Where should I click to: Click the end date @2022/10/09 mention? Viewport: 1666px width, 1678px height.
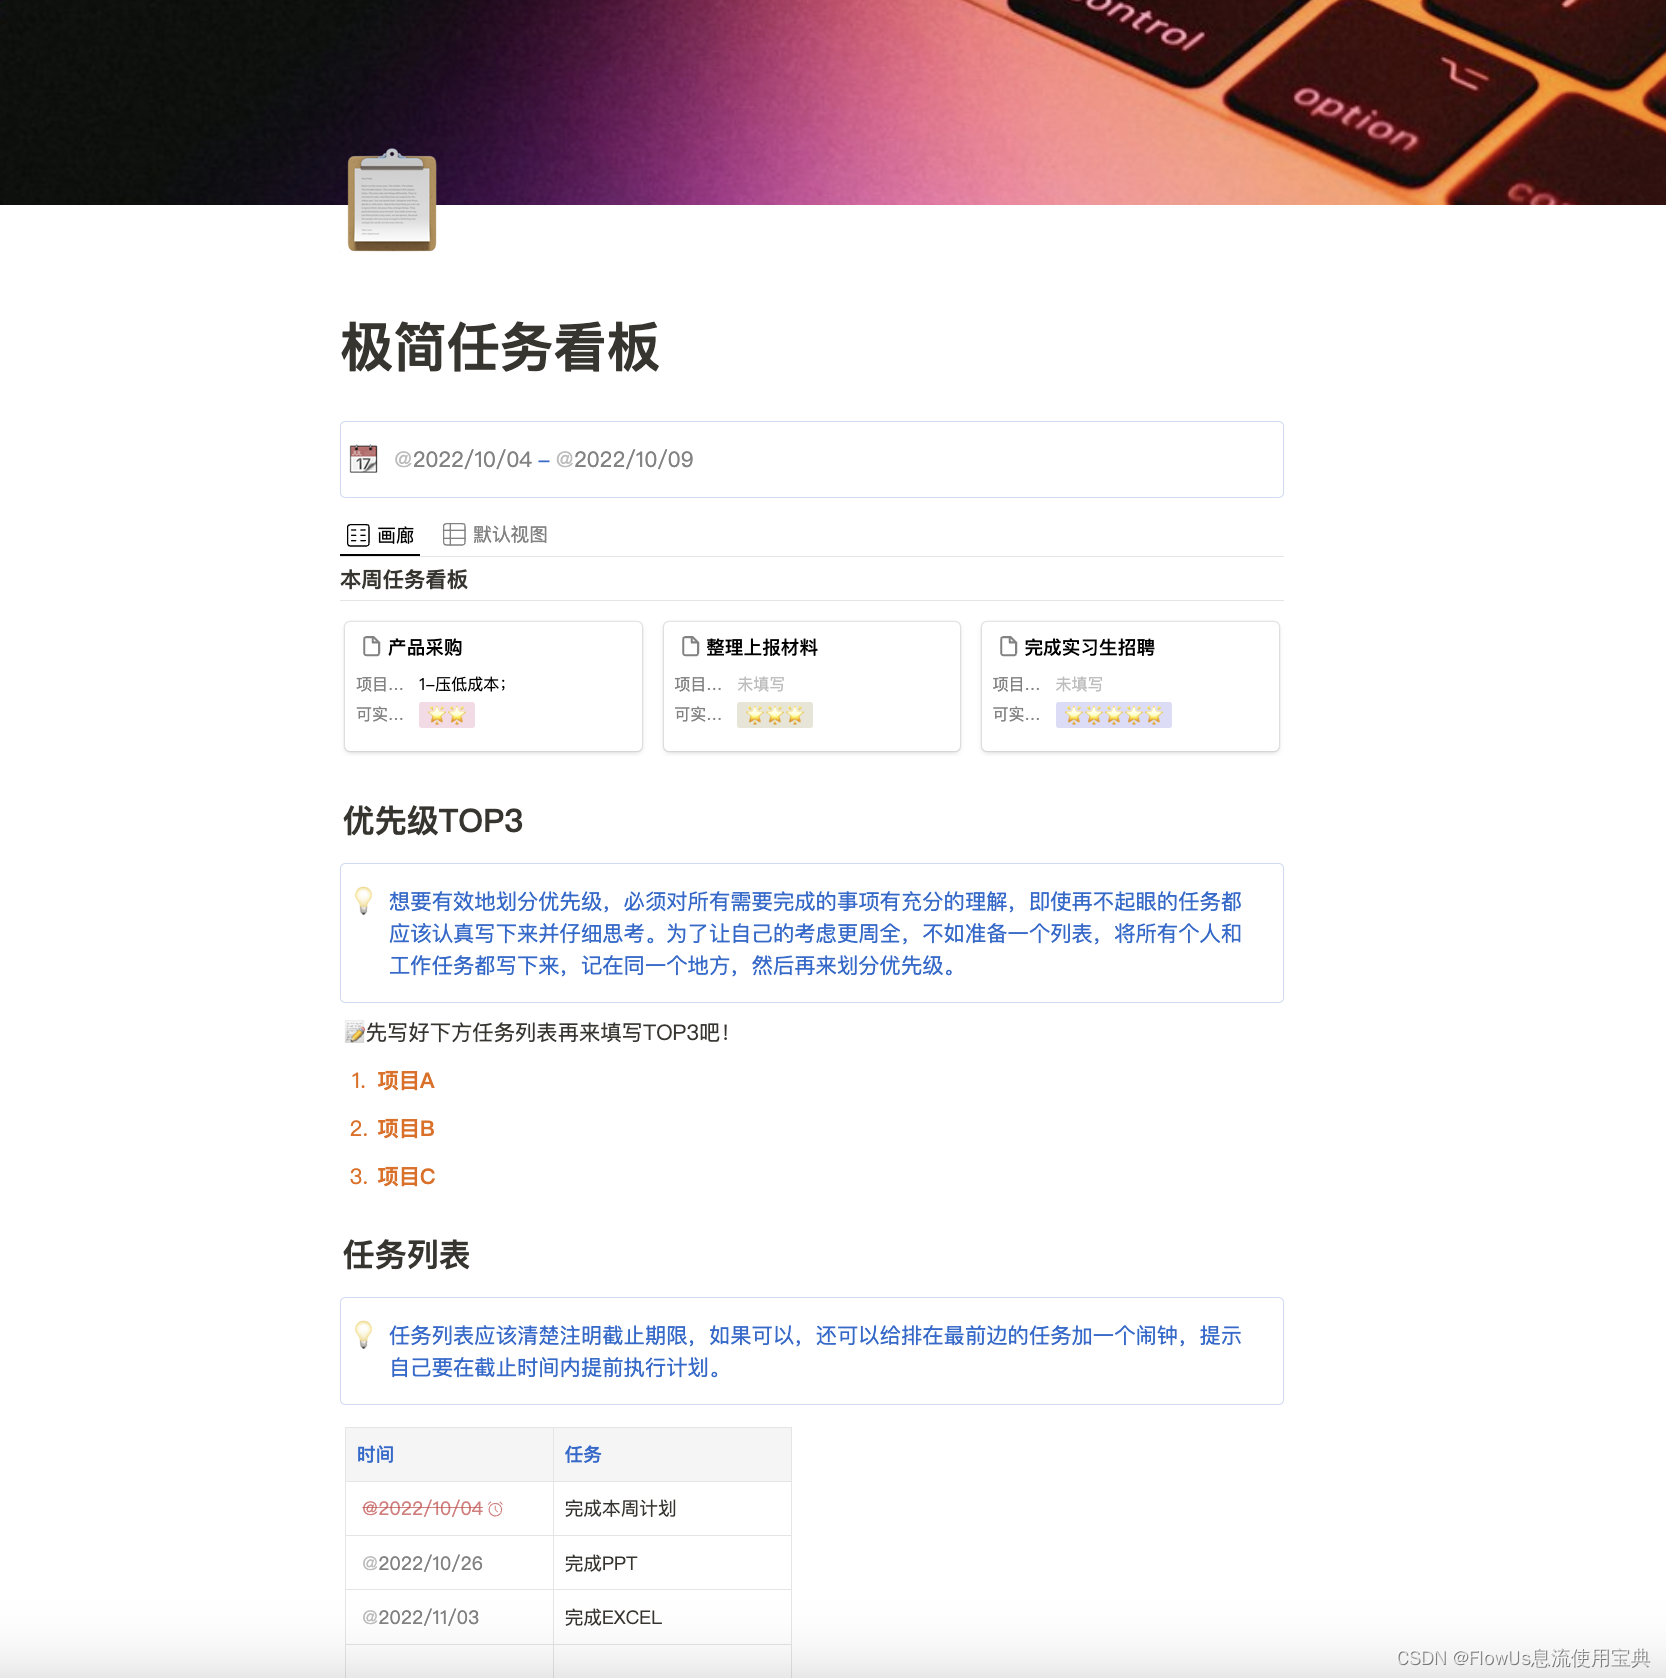click(625, 460)
